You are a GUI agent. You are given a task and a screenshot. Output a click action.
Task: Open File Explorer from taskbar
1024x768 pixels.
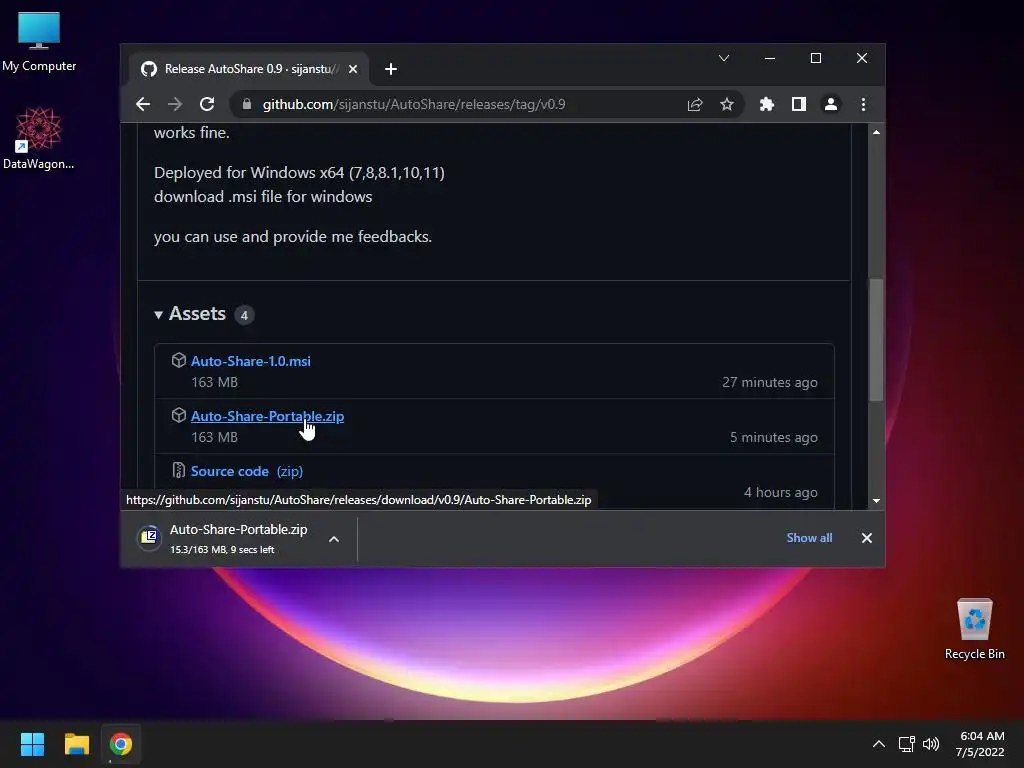coord(76,744)
